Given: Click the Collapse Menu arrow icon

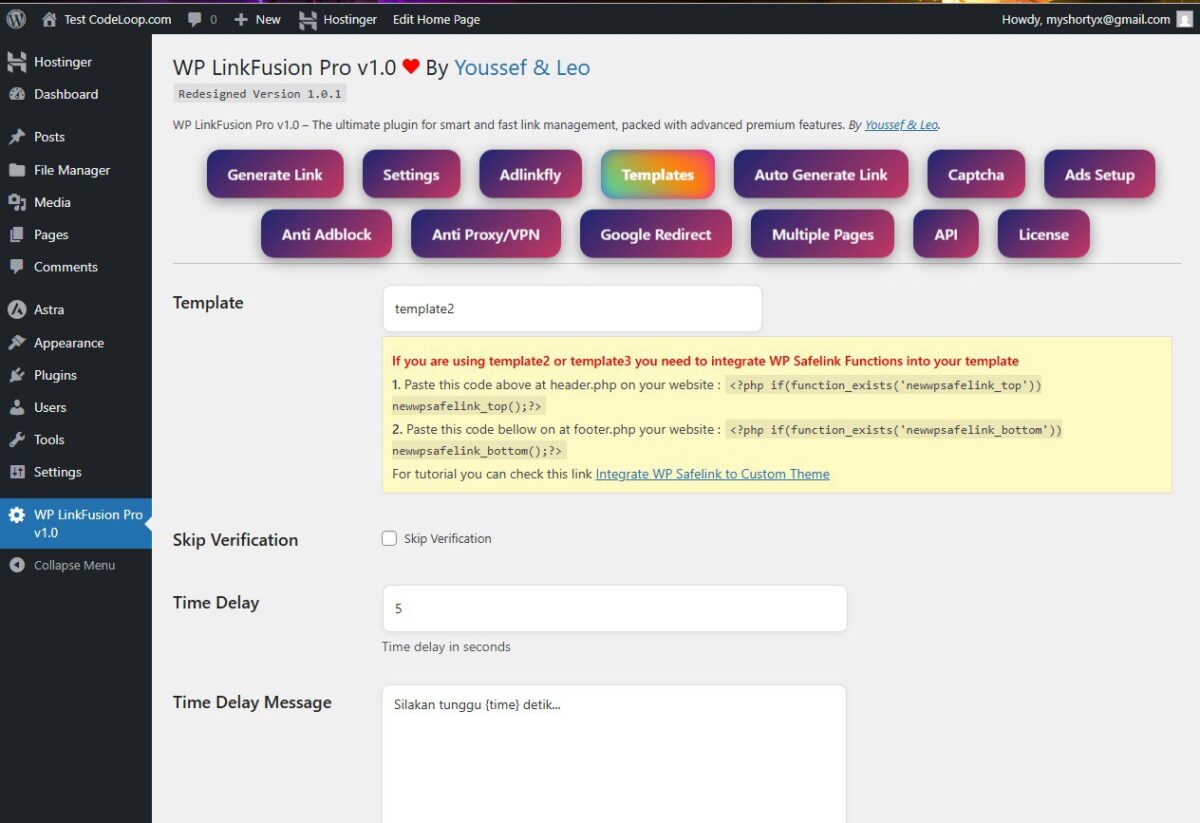Looking at the screenshot, I should tap(17, 565).
